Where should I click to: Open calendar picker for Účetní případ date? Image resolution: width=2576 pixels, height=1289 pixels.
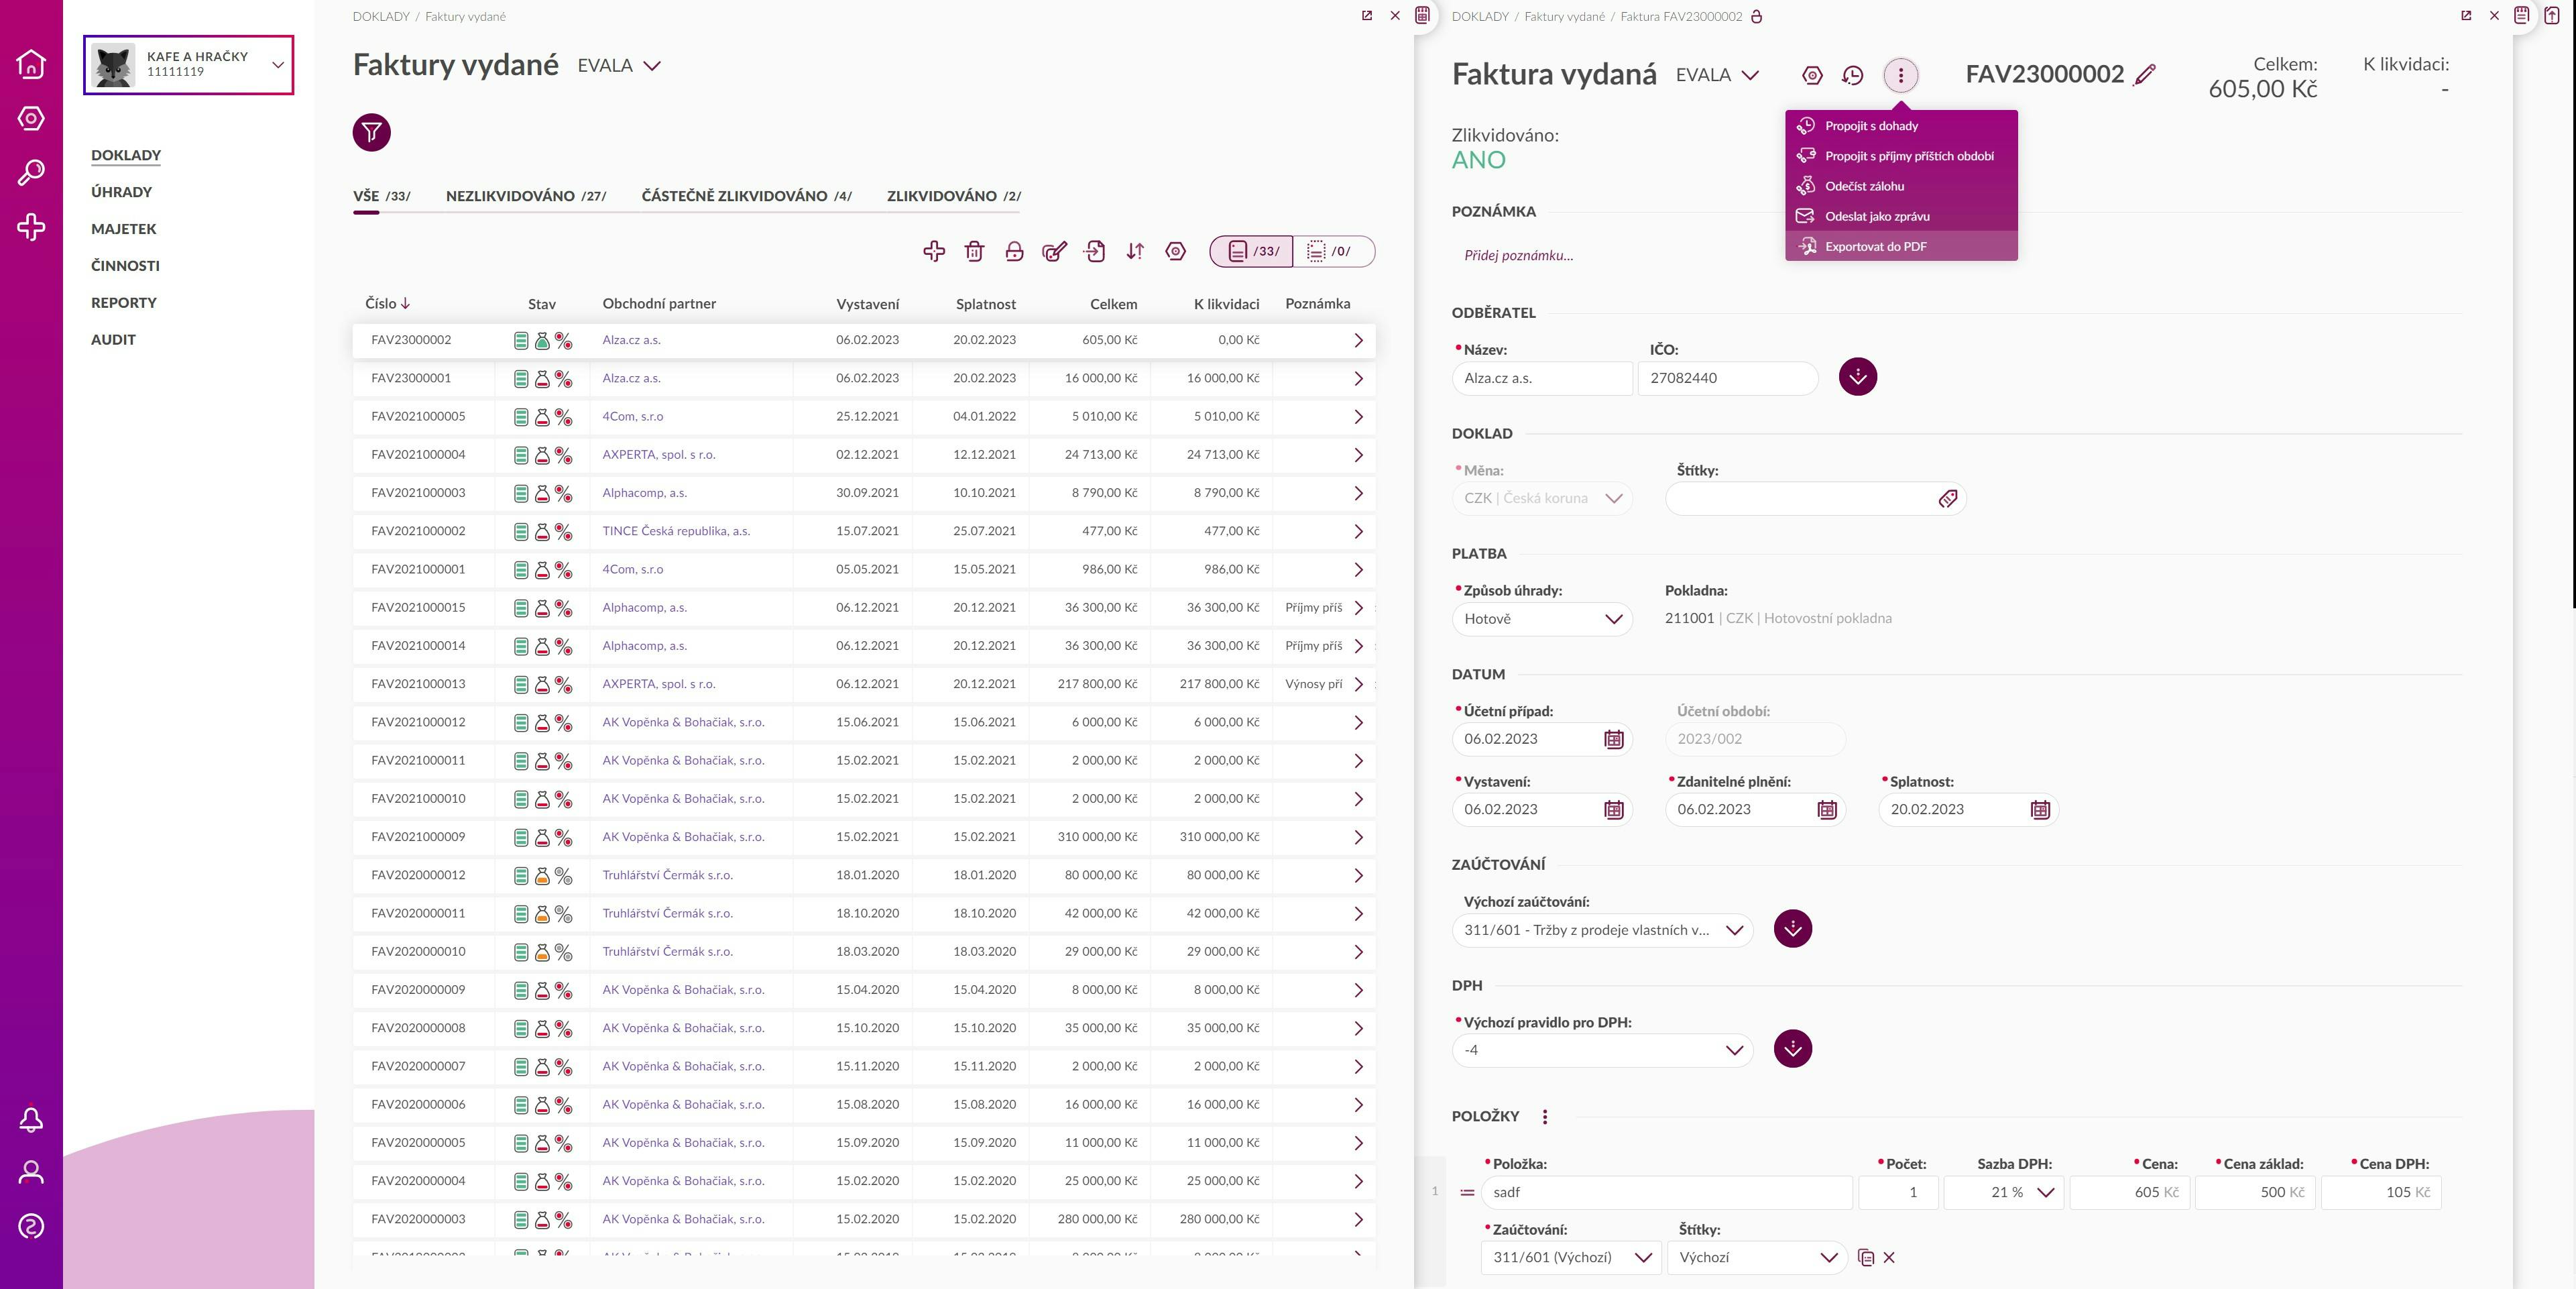pos(1614,739)
